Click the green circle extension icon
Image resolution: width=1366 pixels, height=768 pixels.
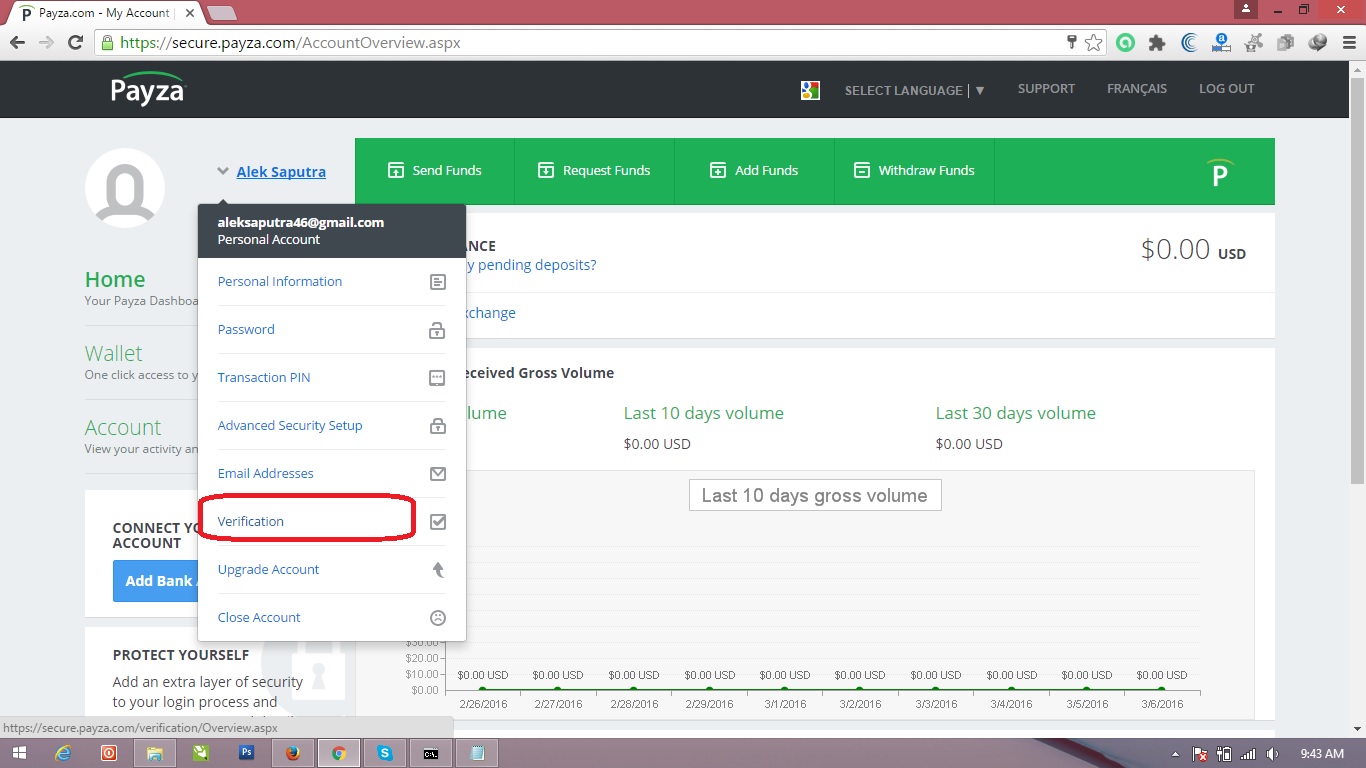point(1126,43)
